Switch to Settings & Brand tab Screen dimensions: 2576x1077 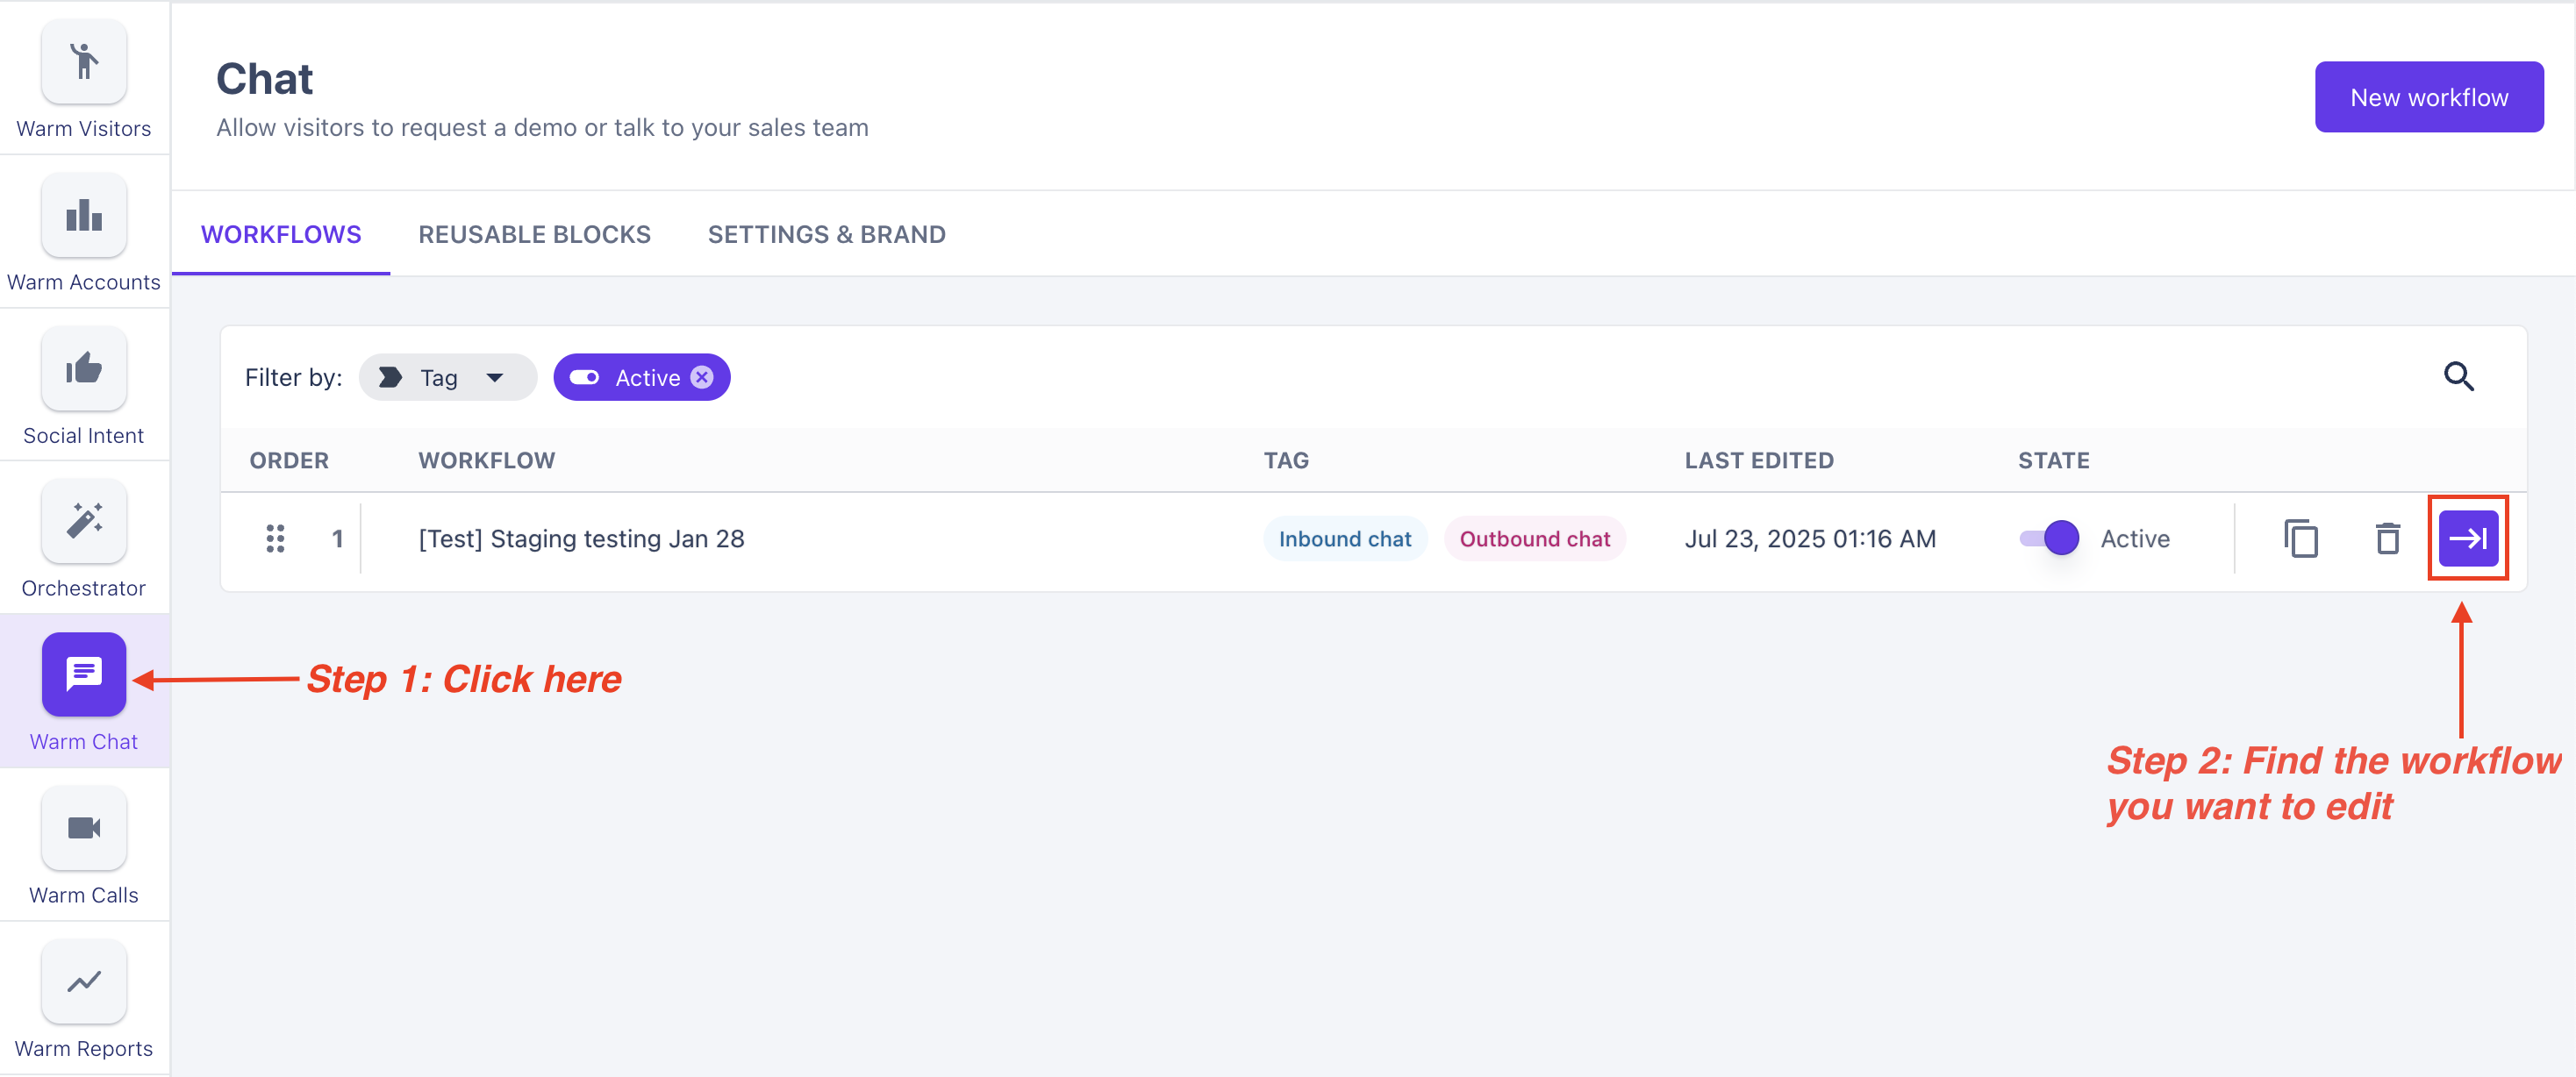point(826,234)
